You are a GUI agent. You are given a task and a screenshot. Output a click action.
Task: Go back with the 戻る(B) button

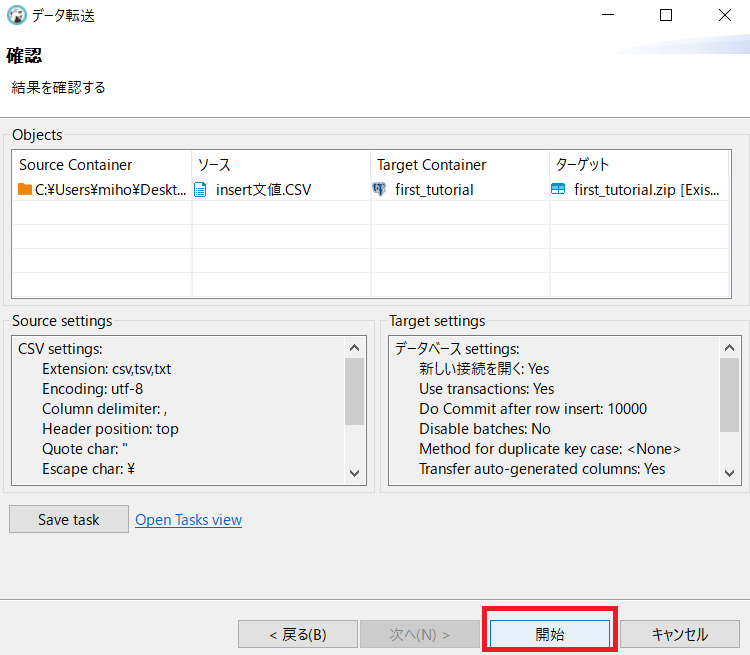298,634
